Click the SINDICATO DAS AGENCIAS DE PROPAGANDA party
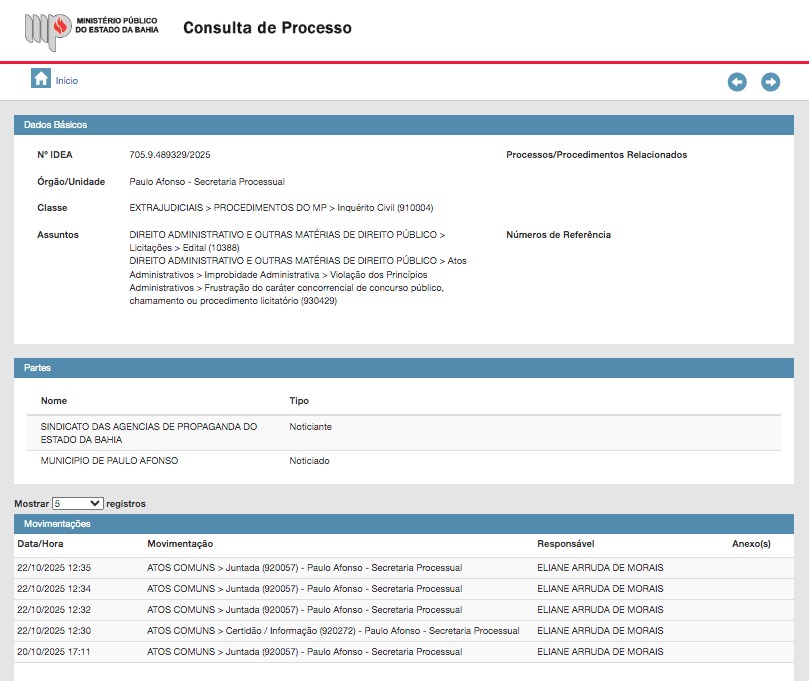This screenshot has width=809, height=681. (149, 433)
